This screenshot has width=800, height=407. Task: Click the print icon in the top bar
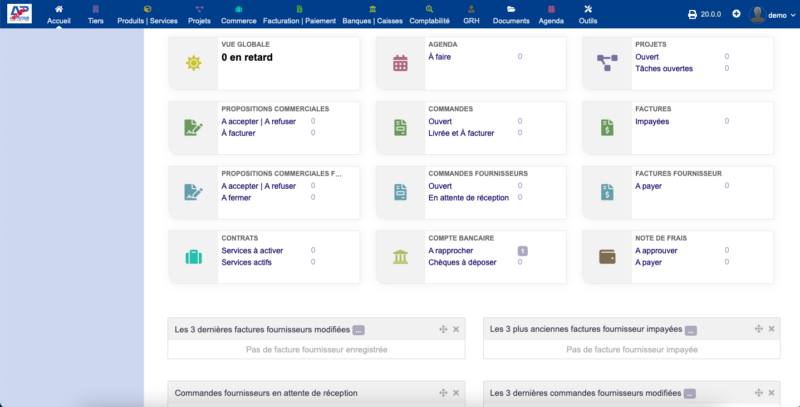(x=693, y=14)
